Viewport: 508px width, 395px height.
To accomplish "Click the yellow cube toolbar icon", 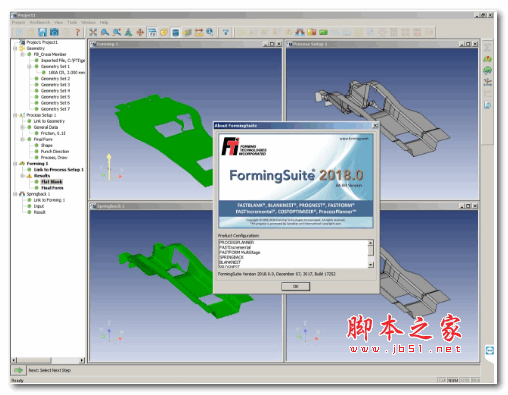I will click(164, 32).
